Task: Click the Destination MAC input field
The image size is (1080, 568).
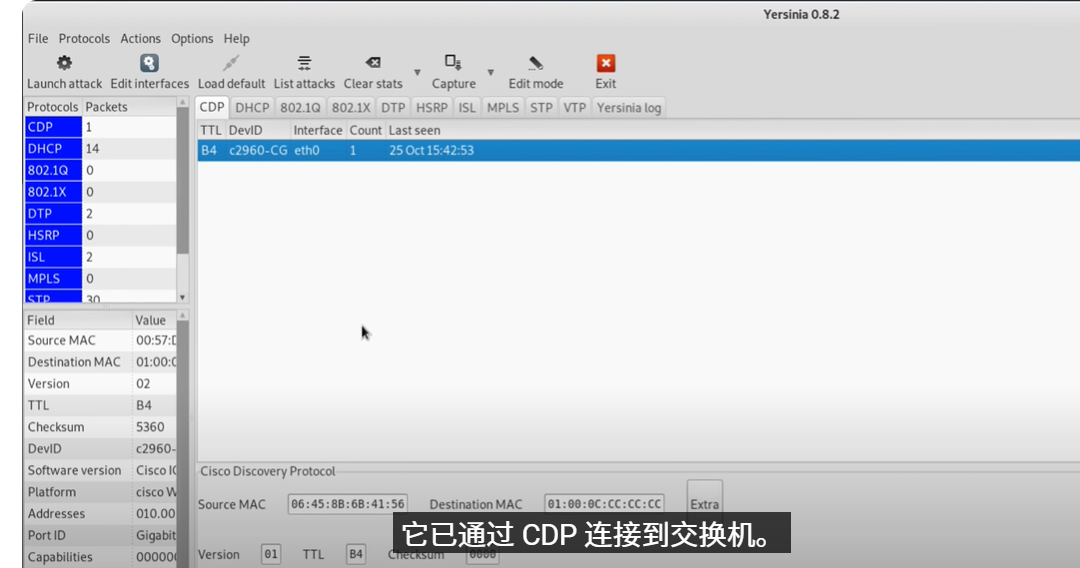Action: 604,504
